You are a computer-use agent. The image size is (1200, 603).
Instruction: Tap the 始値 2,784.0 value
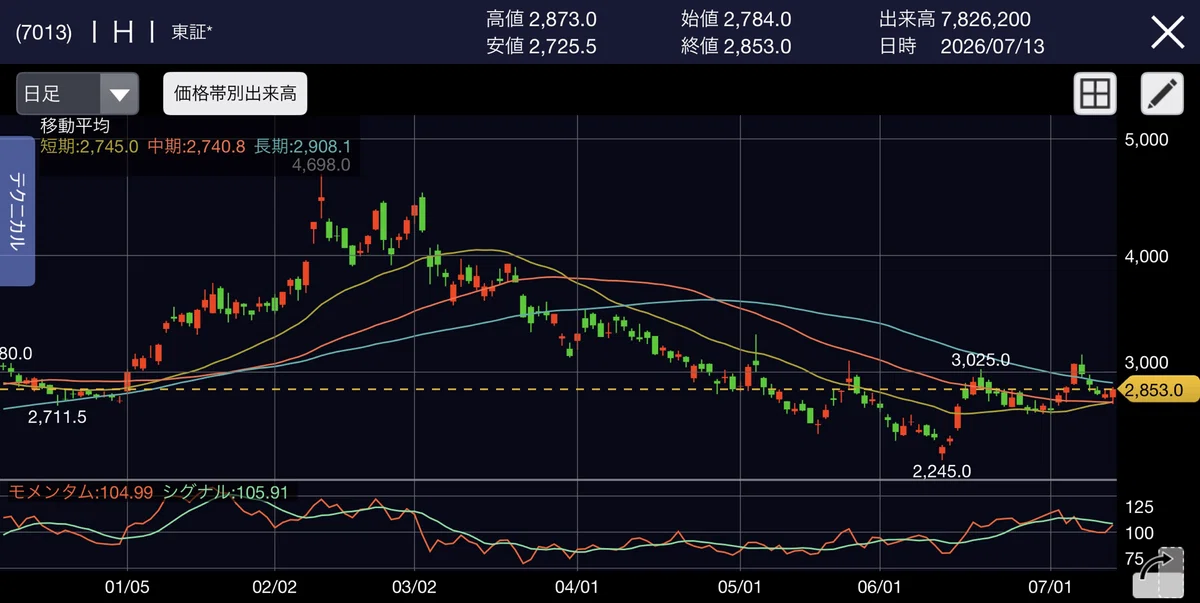(735, 19)
